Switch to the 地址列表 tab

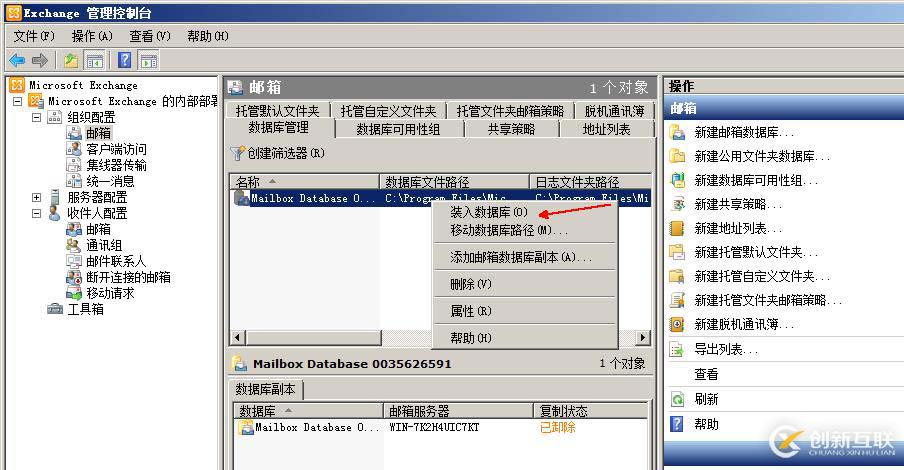coord(607,129)
